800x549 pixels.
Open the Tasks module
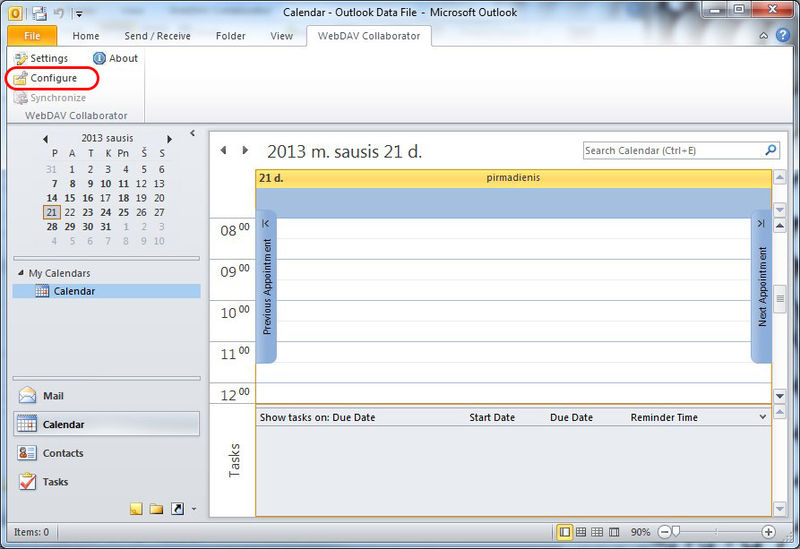tap(107, 481)
